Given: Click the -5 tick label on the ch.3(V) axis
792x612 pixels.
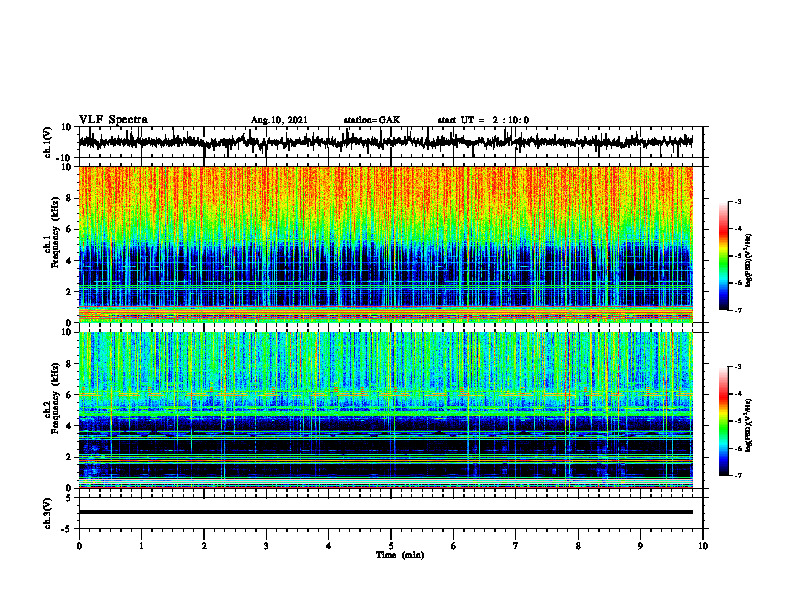Looking at the screenshot, I should coord(67,529).
